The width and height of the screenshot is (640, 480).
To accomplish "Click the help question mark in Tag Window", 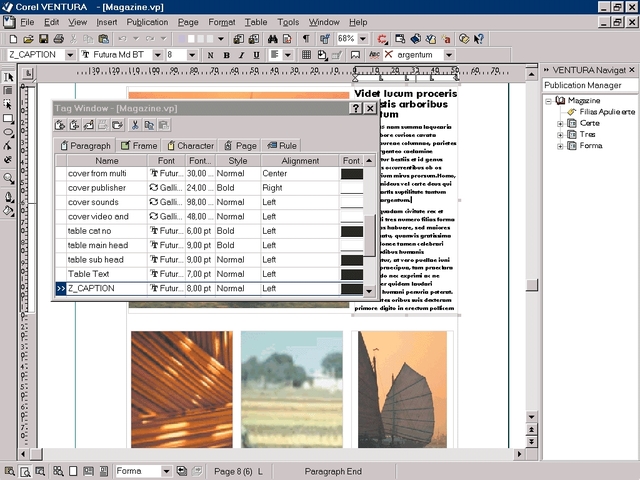I will coord(356,108).
